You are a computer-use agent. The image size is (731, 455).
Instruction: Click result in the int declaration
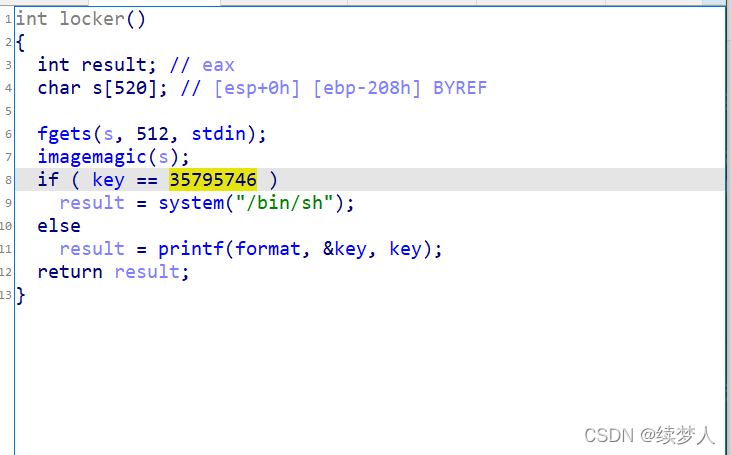click(114, 65)
